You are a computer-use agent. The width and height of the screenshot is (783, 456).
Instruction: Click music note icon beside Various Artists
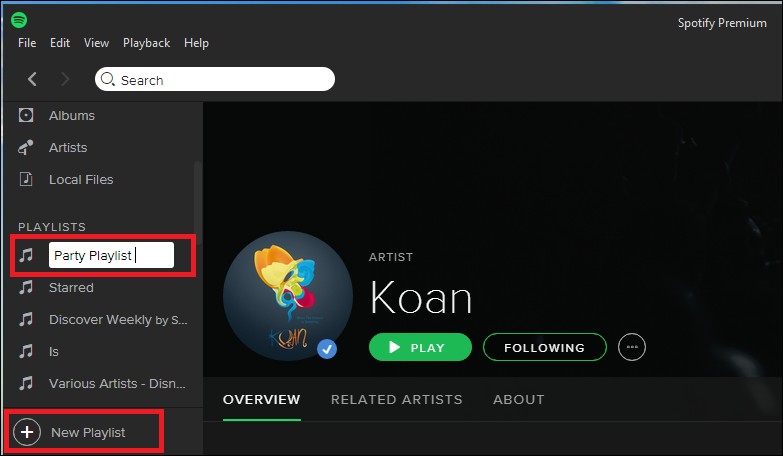(26, 383)
